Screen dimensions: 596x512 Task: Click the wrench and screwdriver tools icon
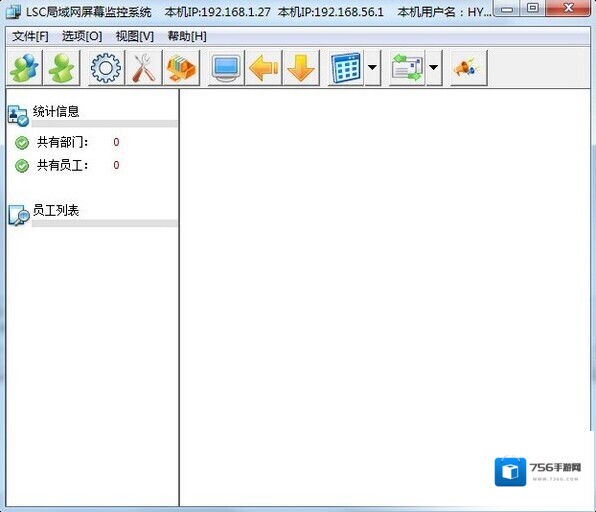pos(144,68)
